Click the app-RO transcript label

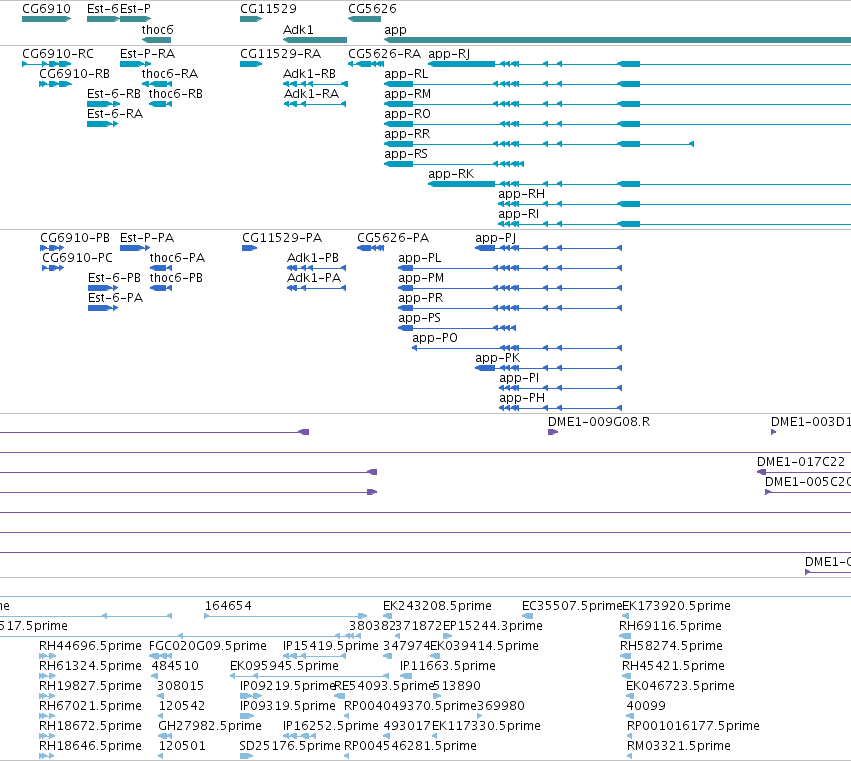coord(407,115)
